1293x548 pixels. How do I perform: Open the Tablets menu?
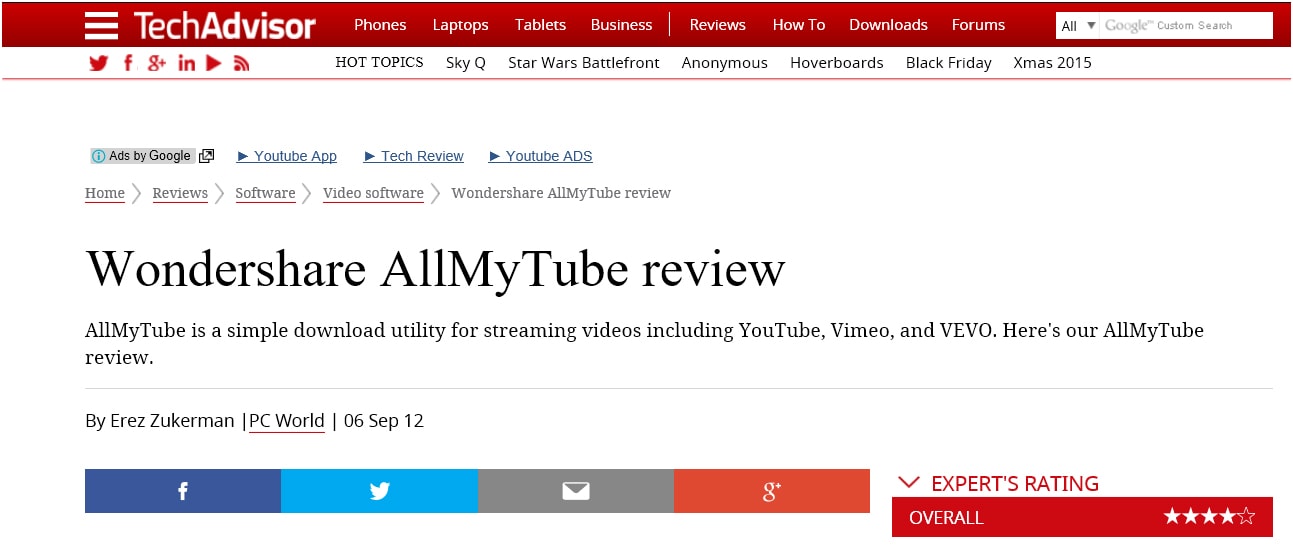540,25
